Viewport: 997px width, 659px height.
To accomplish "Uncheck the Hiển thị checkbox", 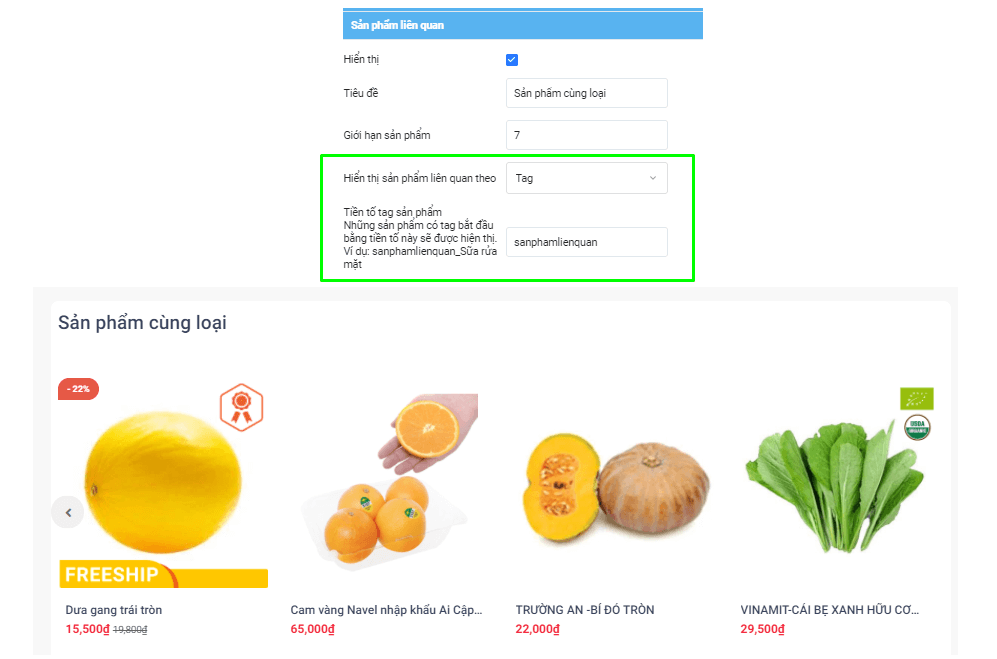I will pos(512,60).
